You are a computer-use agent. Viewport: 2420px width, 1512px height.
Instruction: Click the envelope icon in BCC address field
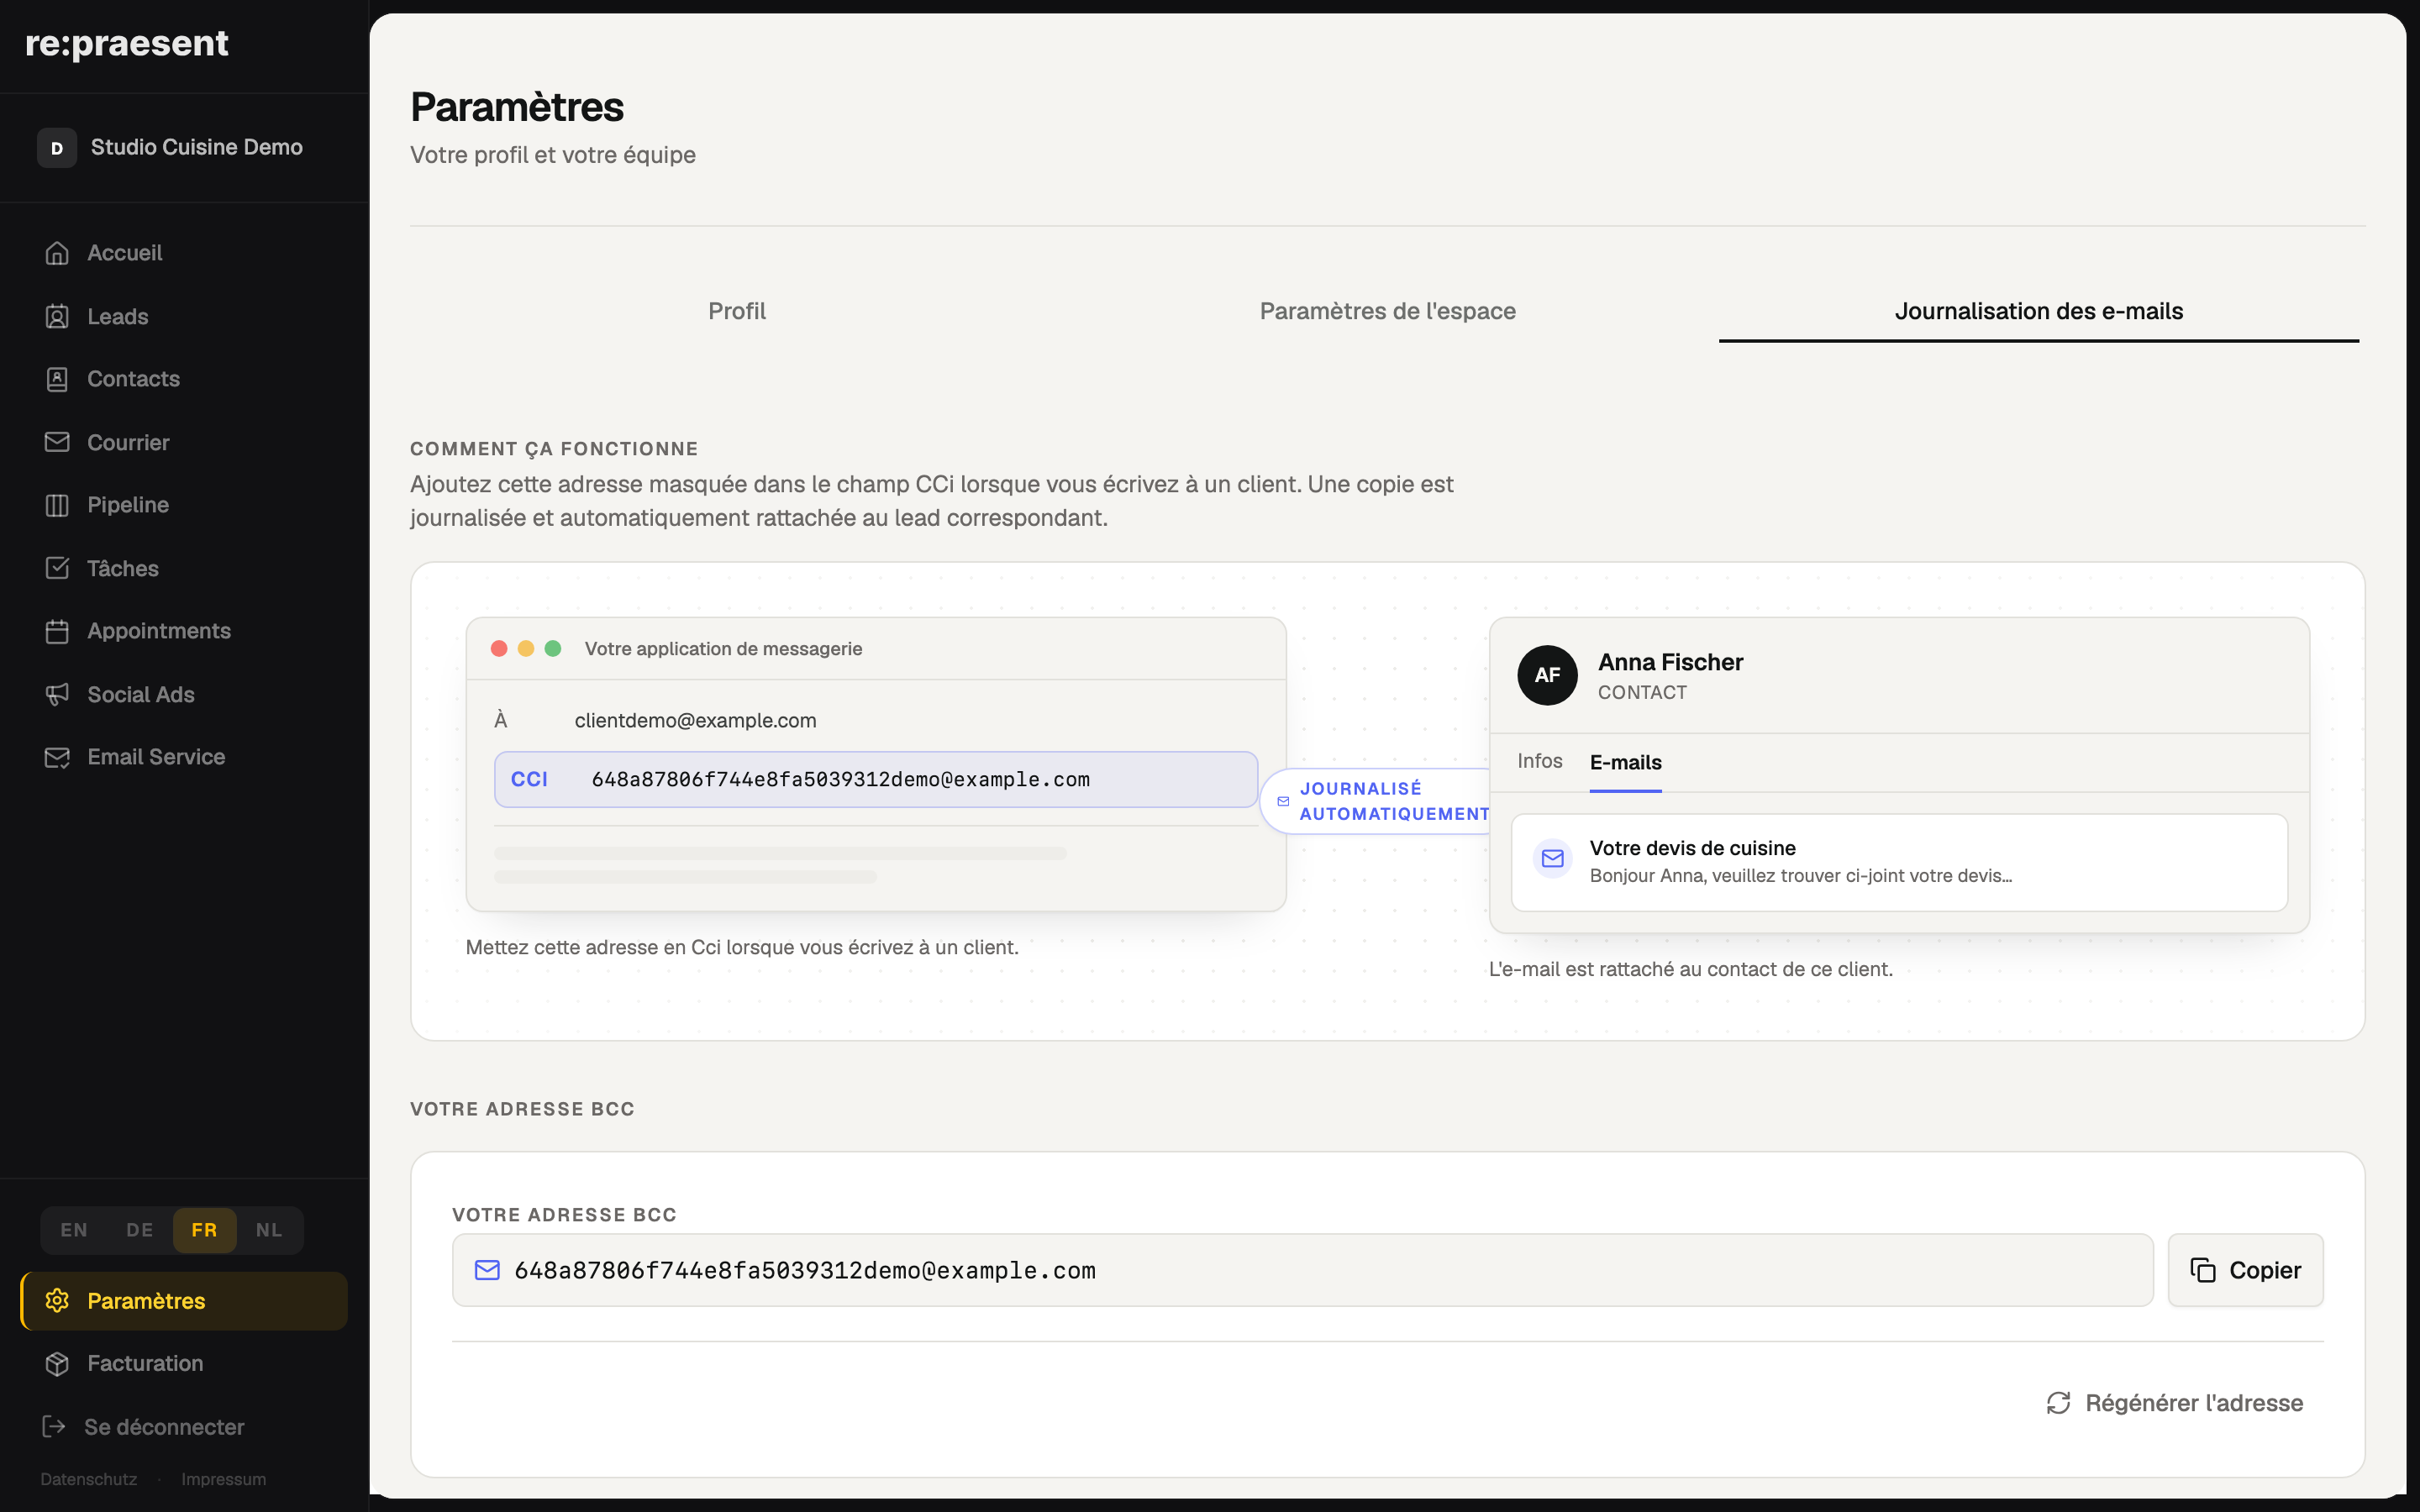click(x=487, y=1270)
